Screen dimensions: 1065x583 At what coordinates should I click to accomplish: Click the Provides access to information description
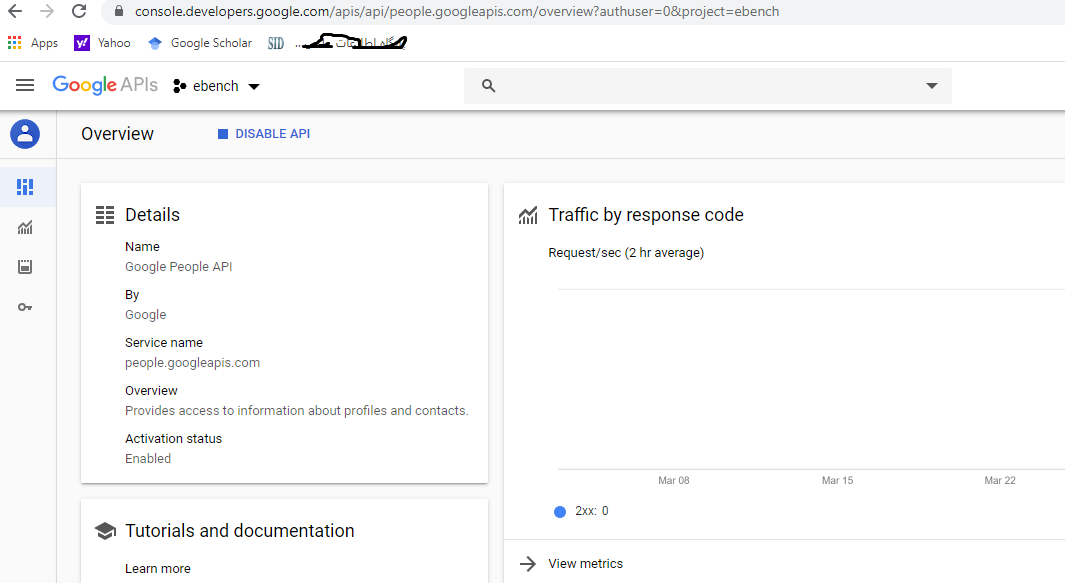pos(297,410)
